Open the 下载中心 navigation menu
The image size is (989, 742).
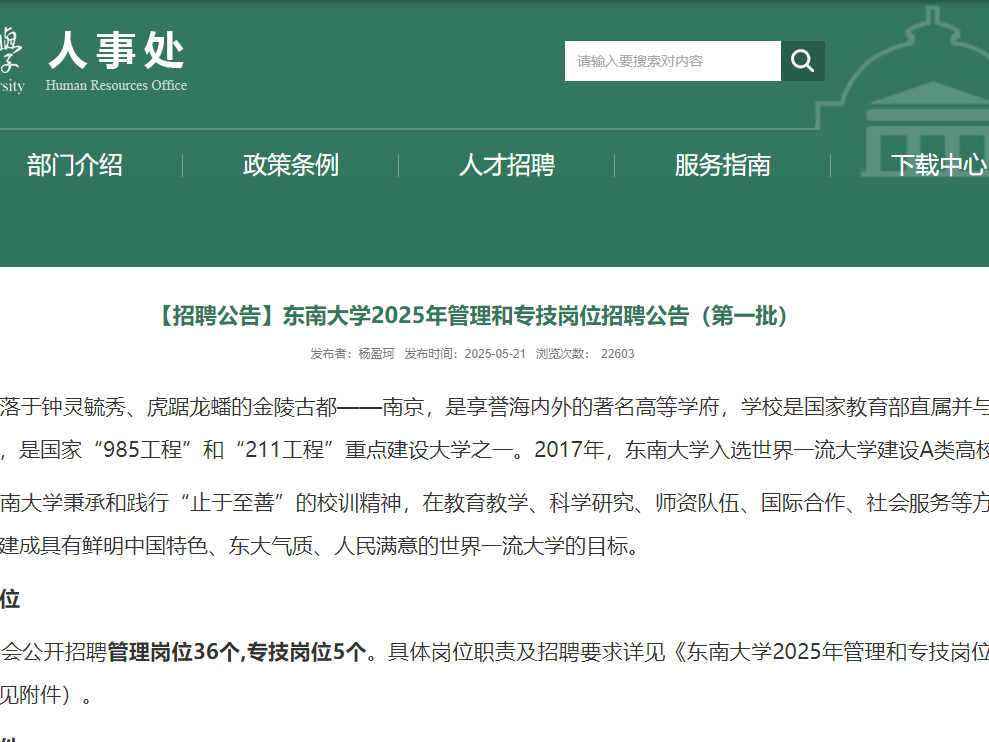coord(940,165)
